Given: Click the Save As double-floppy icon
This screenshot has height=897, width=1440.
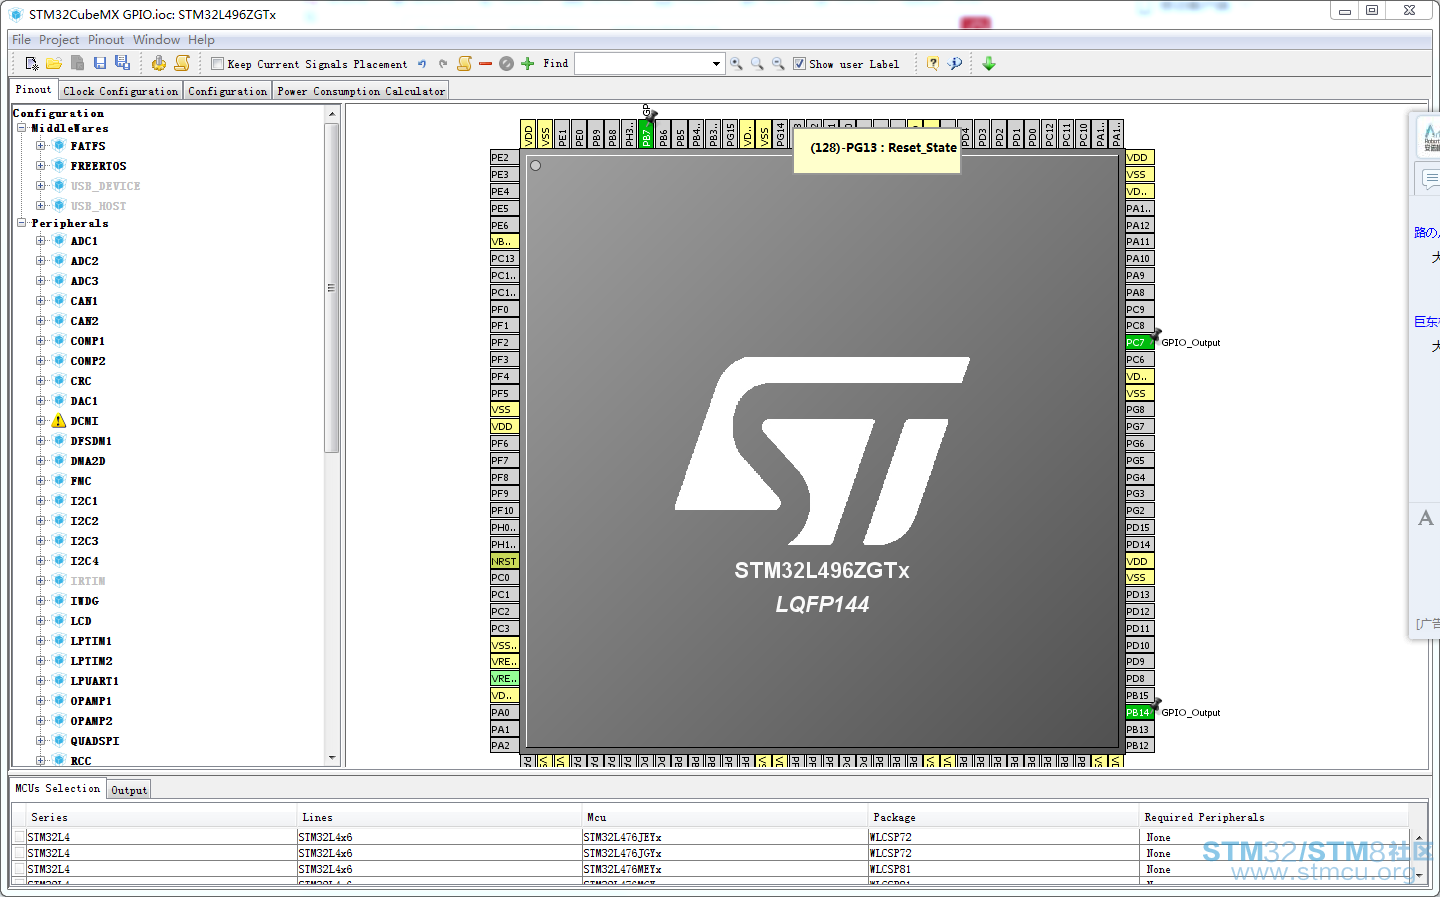Looking at the screenshot, I should [122, 63].
